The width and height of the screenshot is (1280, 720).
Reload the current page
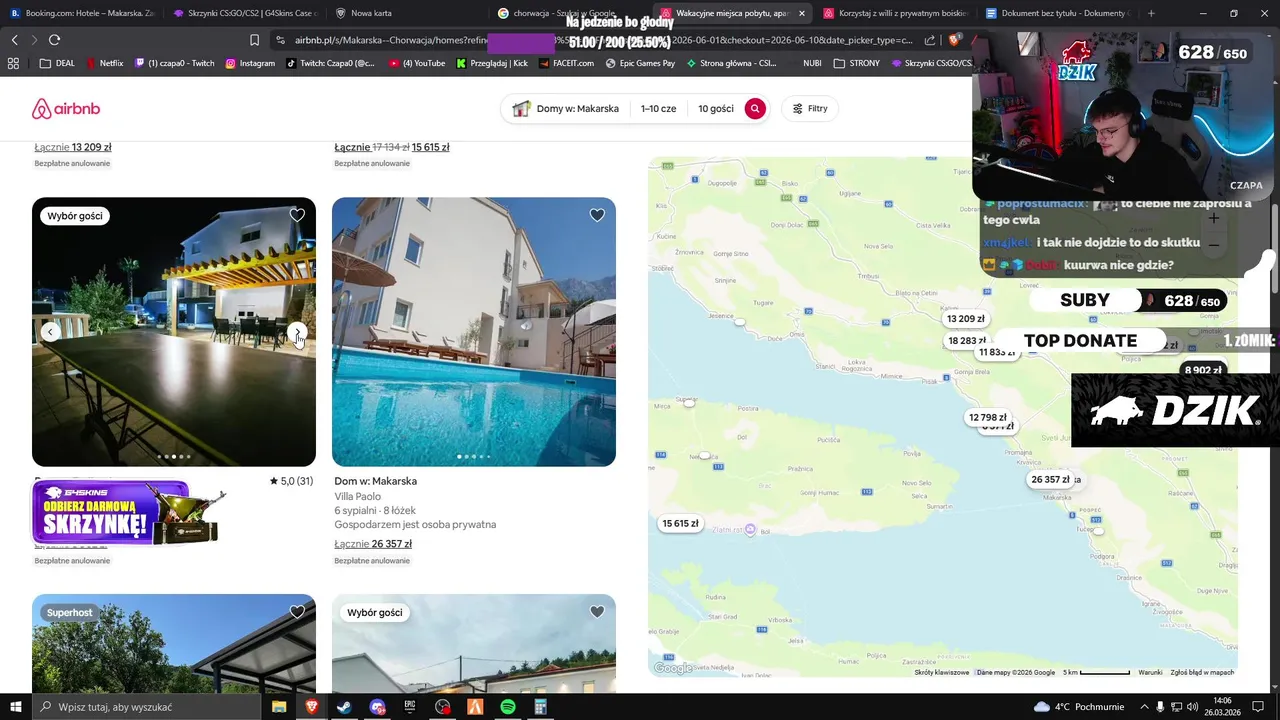54,40
